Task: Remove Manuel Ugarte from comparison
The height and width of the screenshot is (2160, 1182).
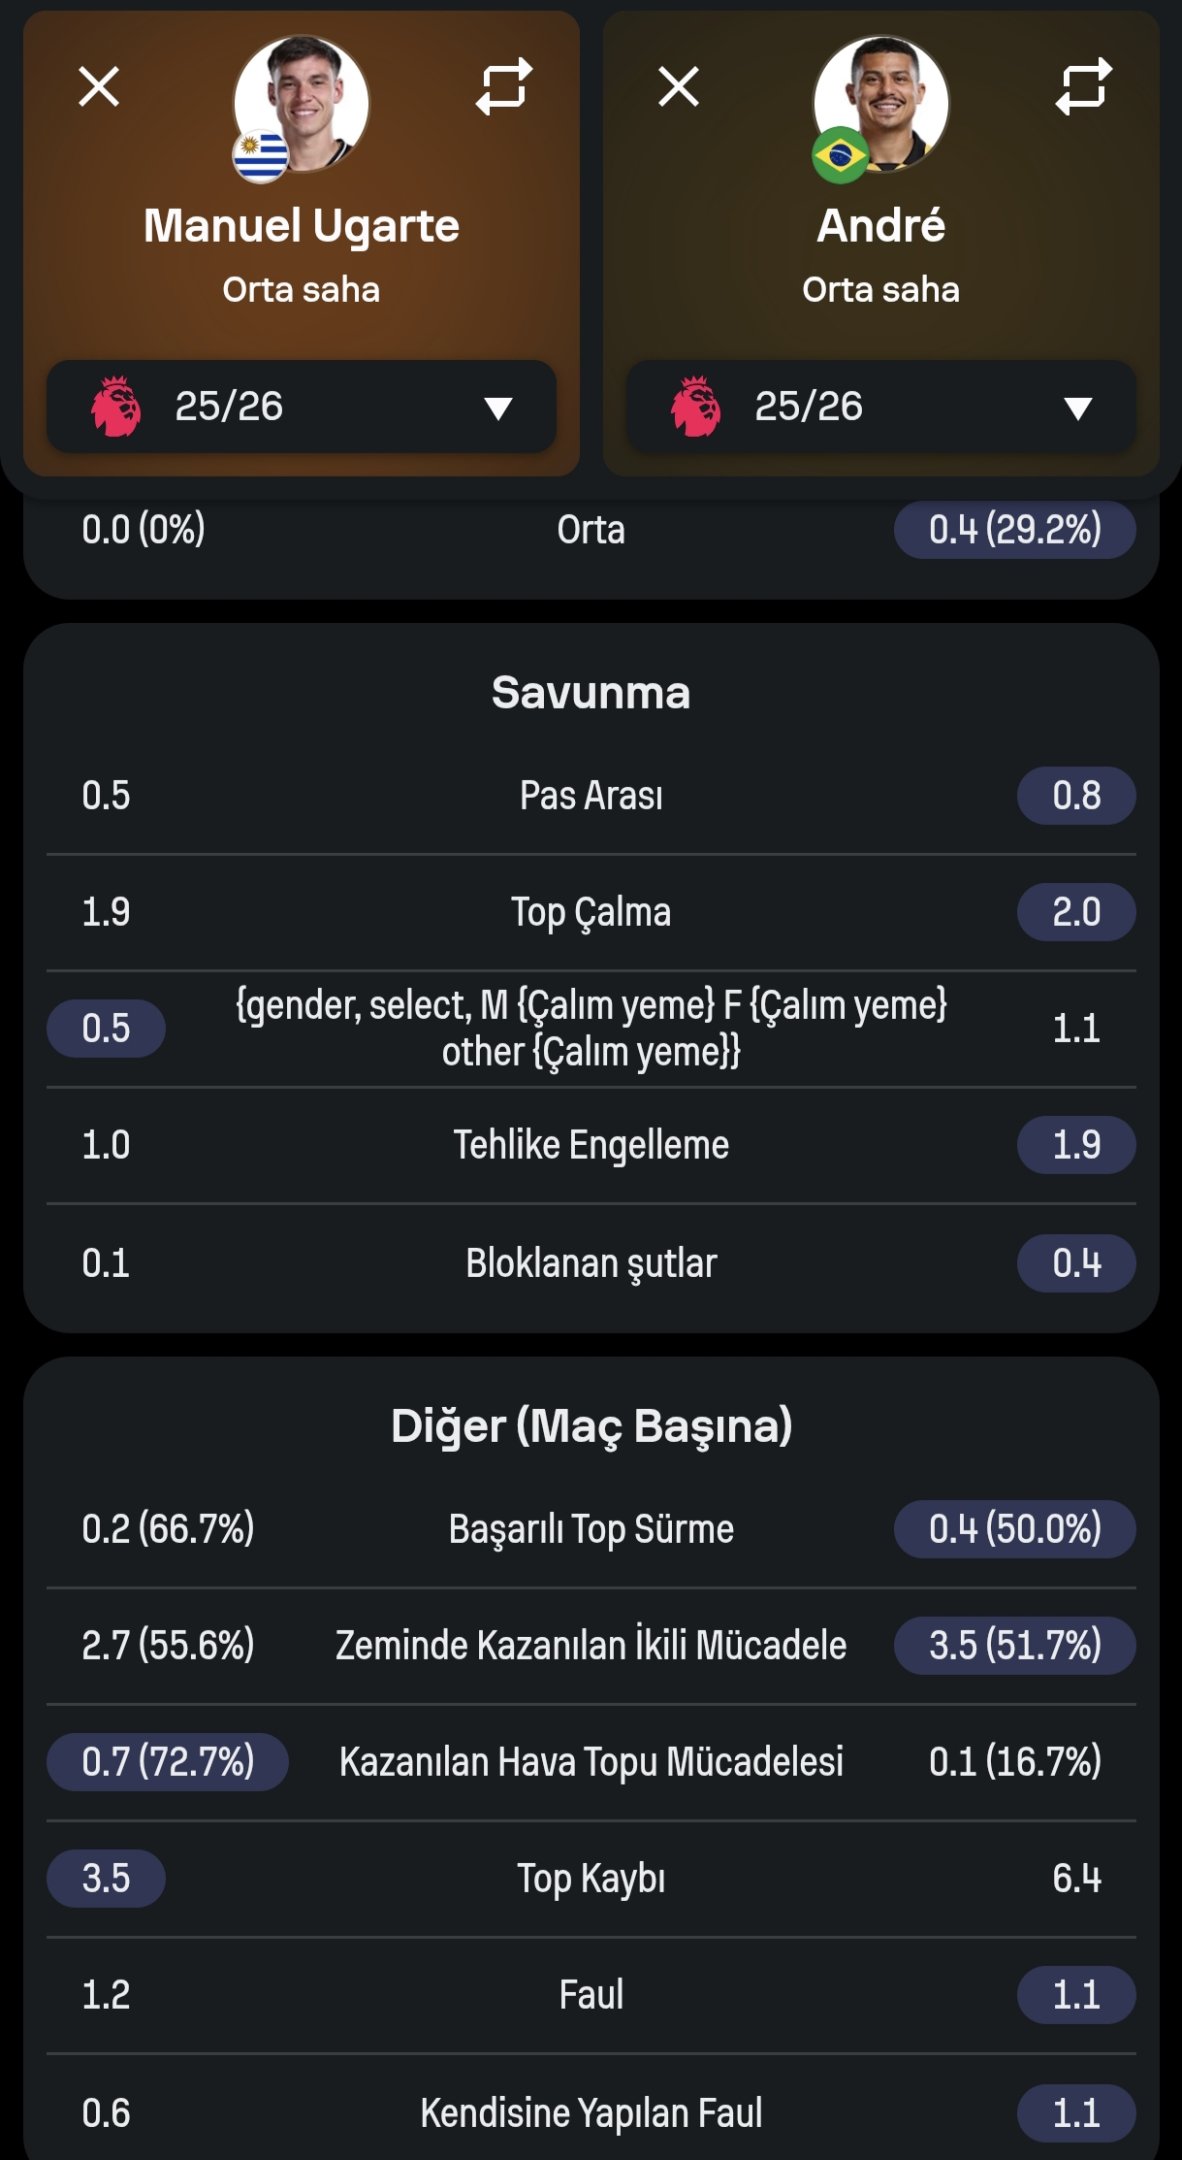Action: pyautogui.click(x=99, y=87)
